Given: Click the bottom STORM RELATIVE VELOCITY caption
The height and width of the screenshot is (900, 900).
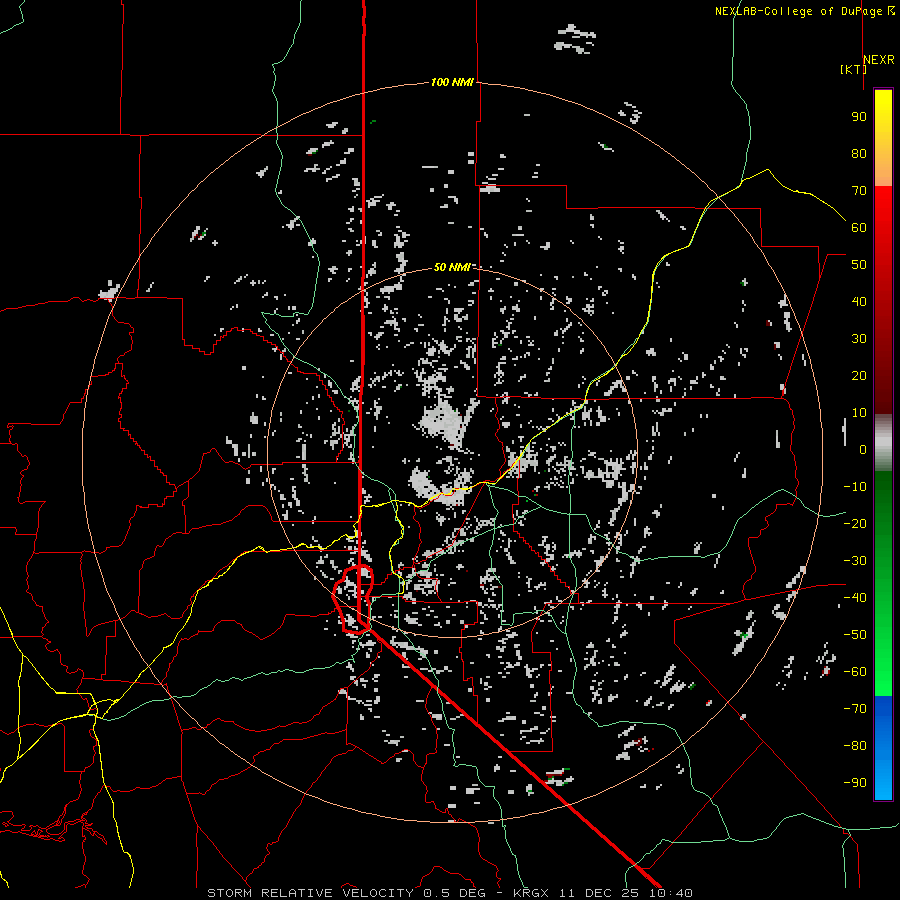Looking at the screenshot, I should (x=449, y=893).
